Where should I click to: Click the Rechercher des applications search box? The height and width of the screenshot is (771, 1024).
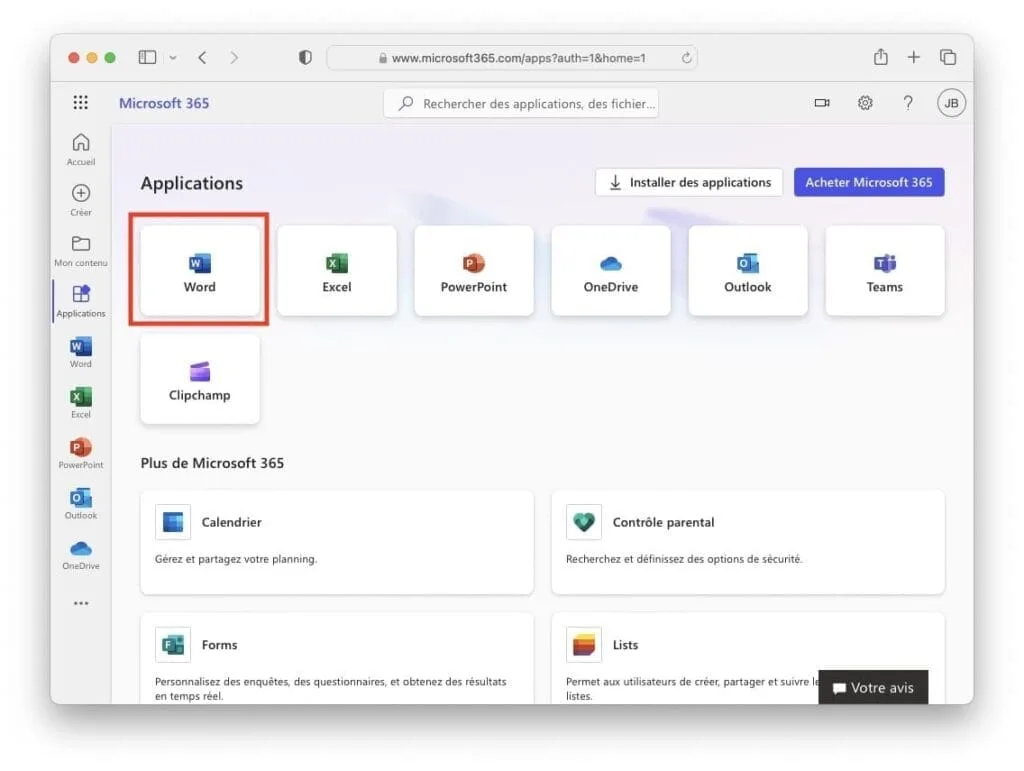coord(521,103)
